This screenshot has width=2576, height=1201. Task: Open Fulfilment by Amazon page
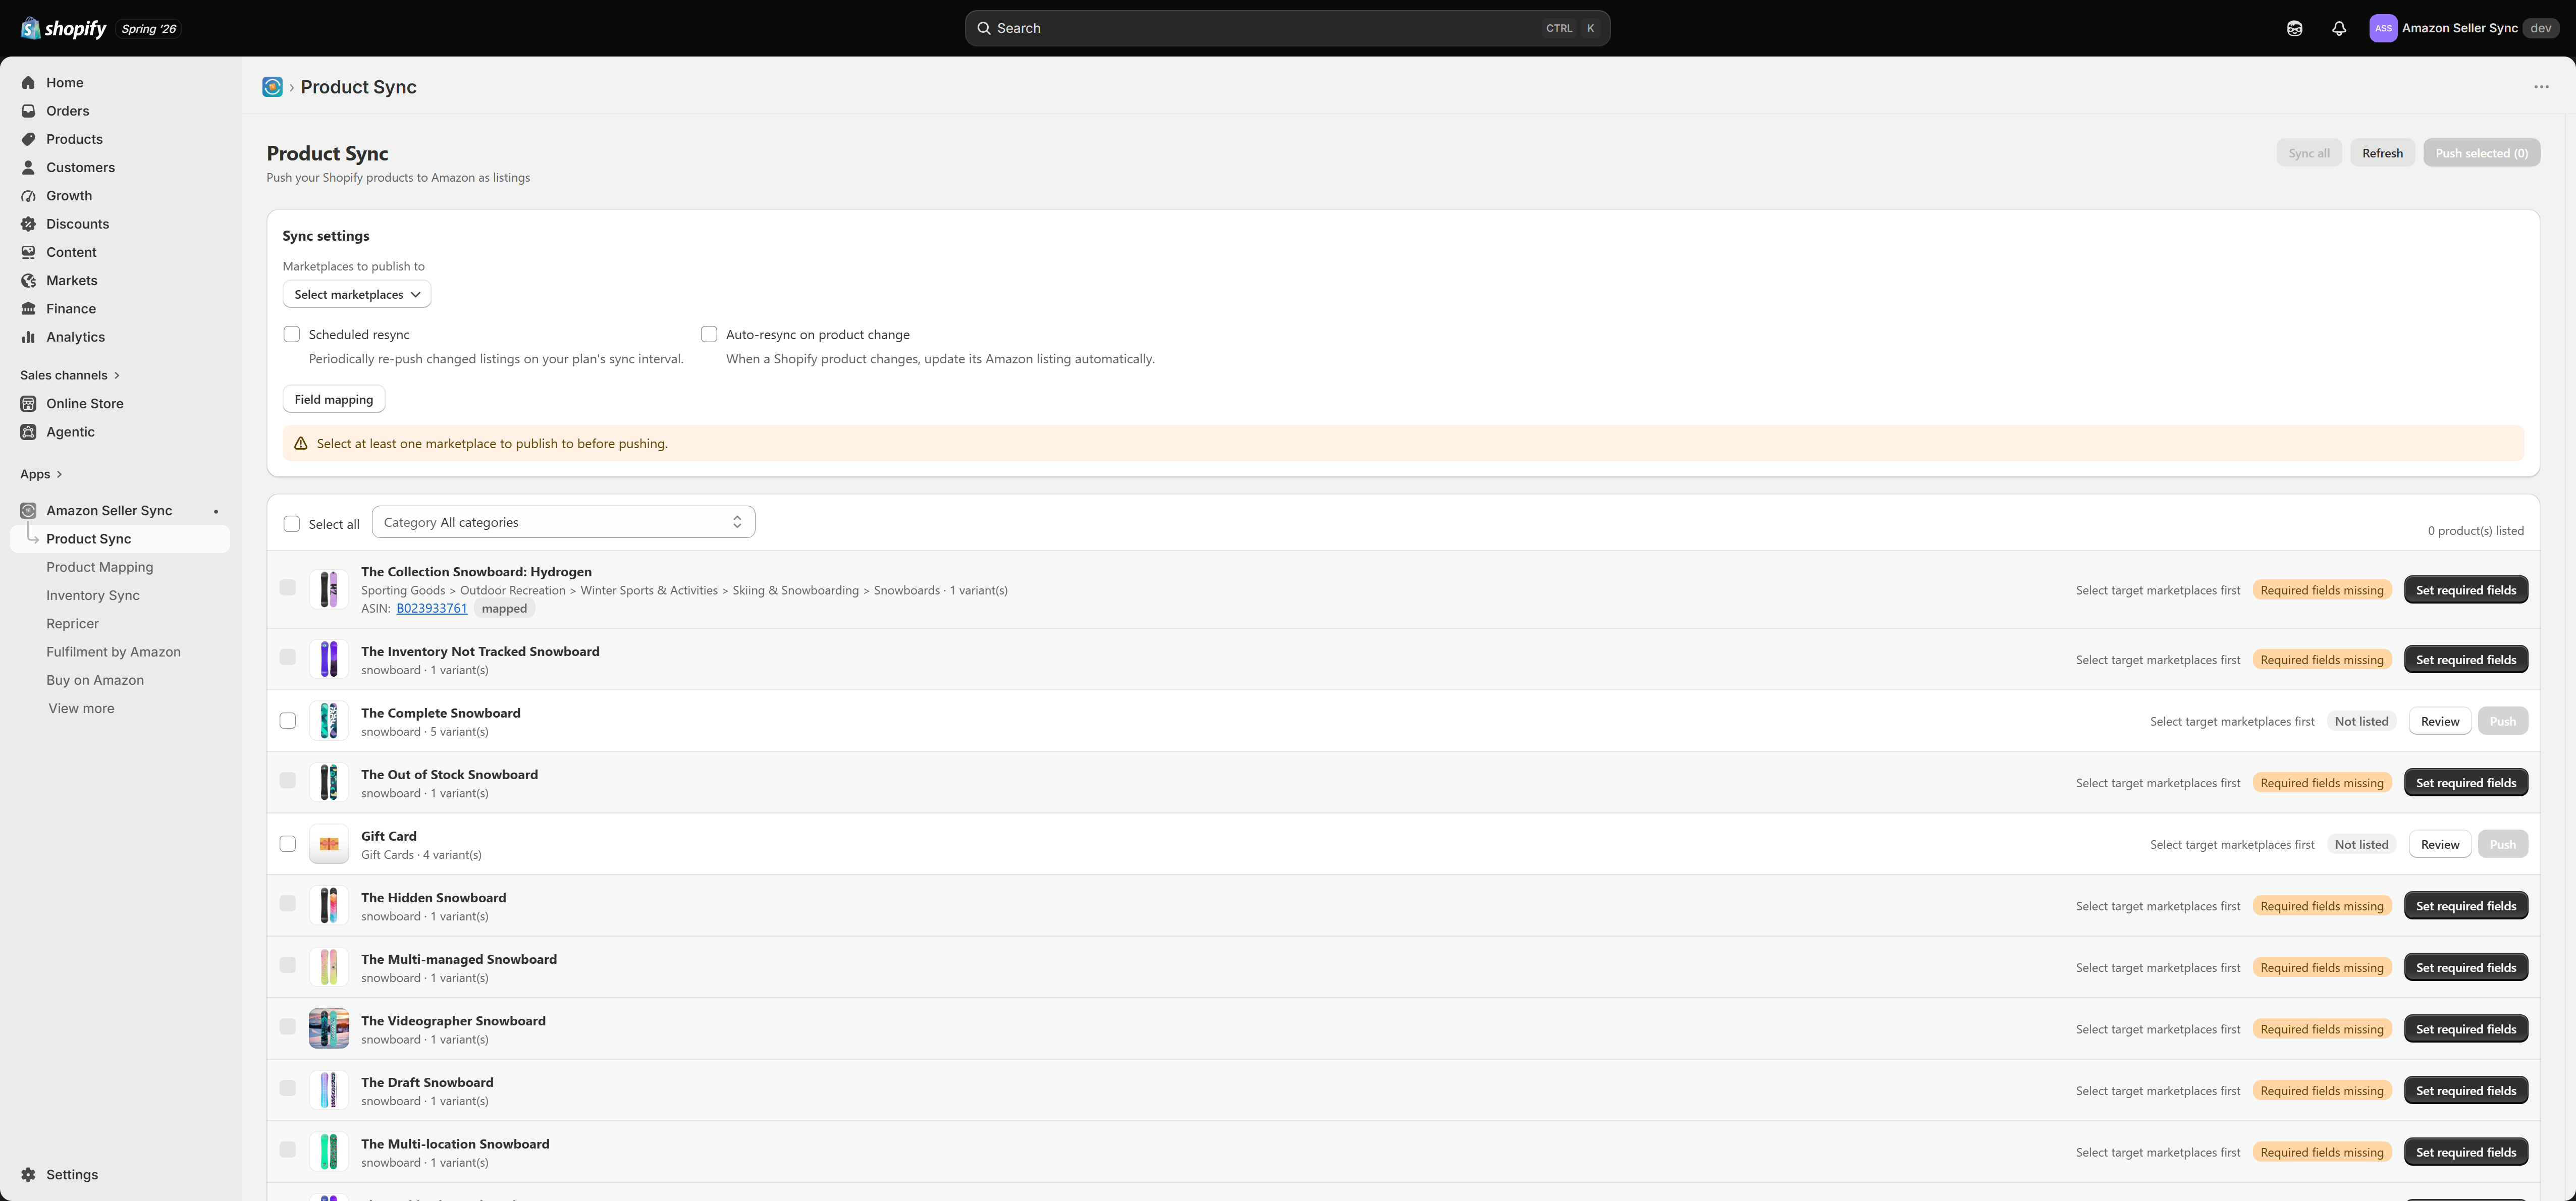pyautogui.click(x=113, y=652)
